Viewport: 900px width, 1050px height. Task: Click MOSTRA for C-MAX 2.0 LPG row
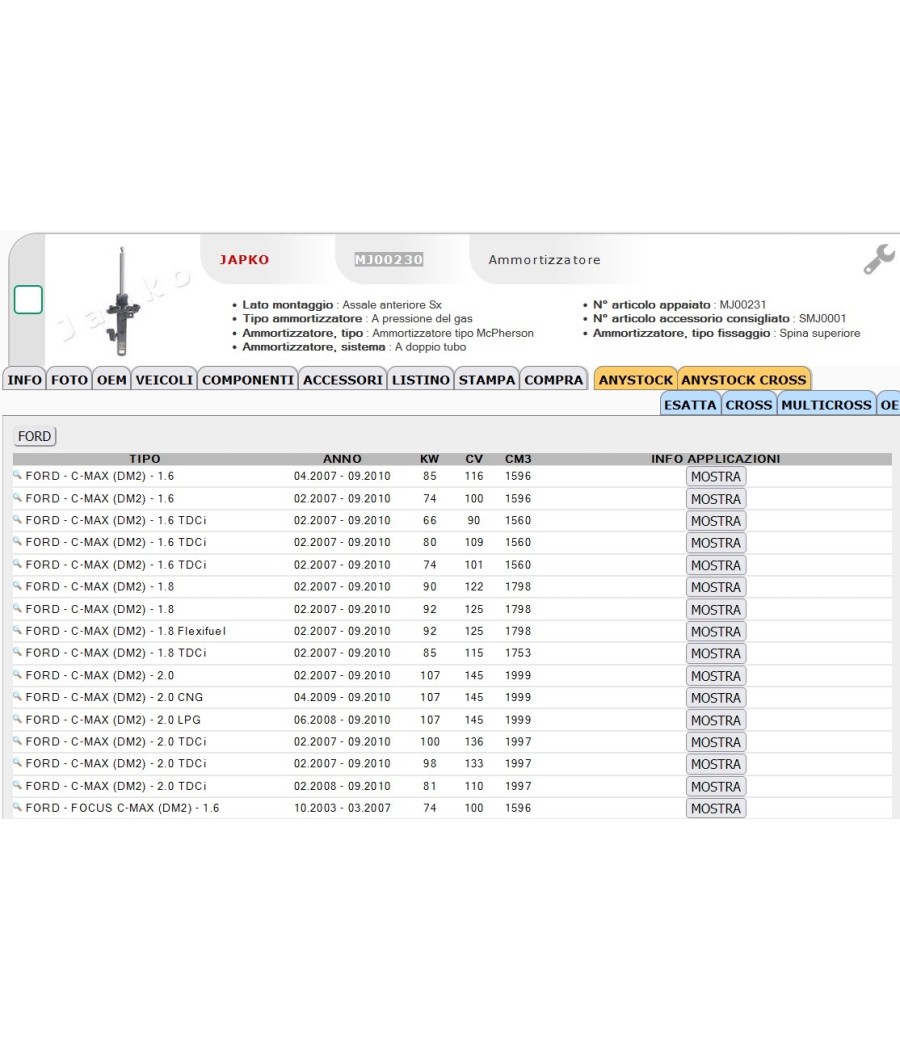click(716, 720)
